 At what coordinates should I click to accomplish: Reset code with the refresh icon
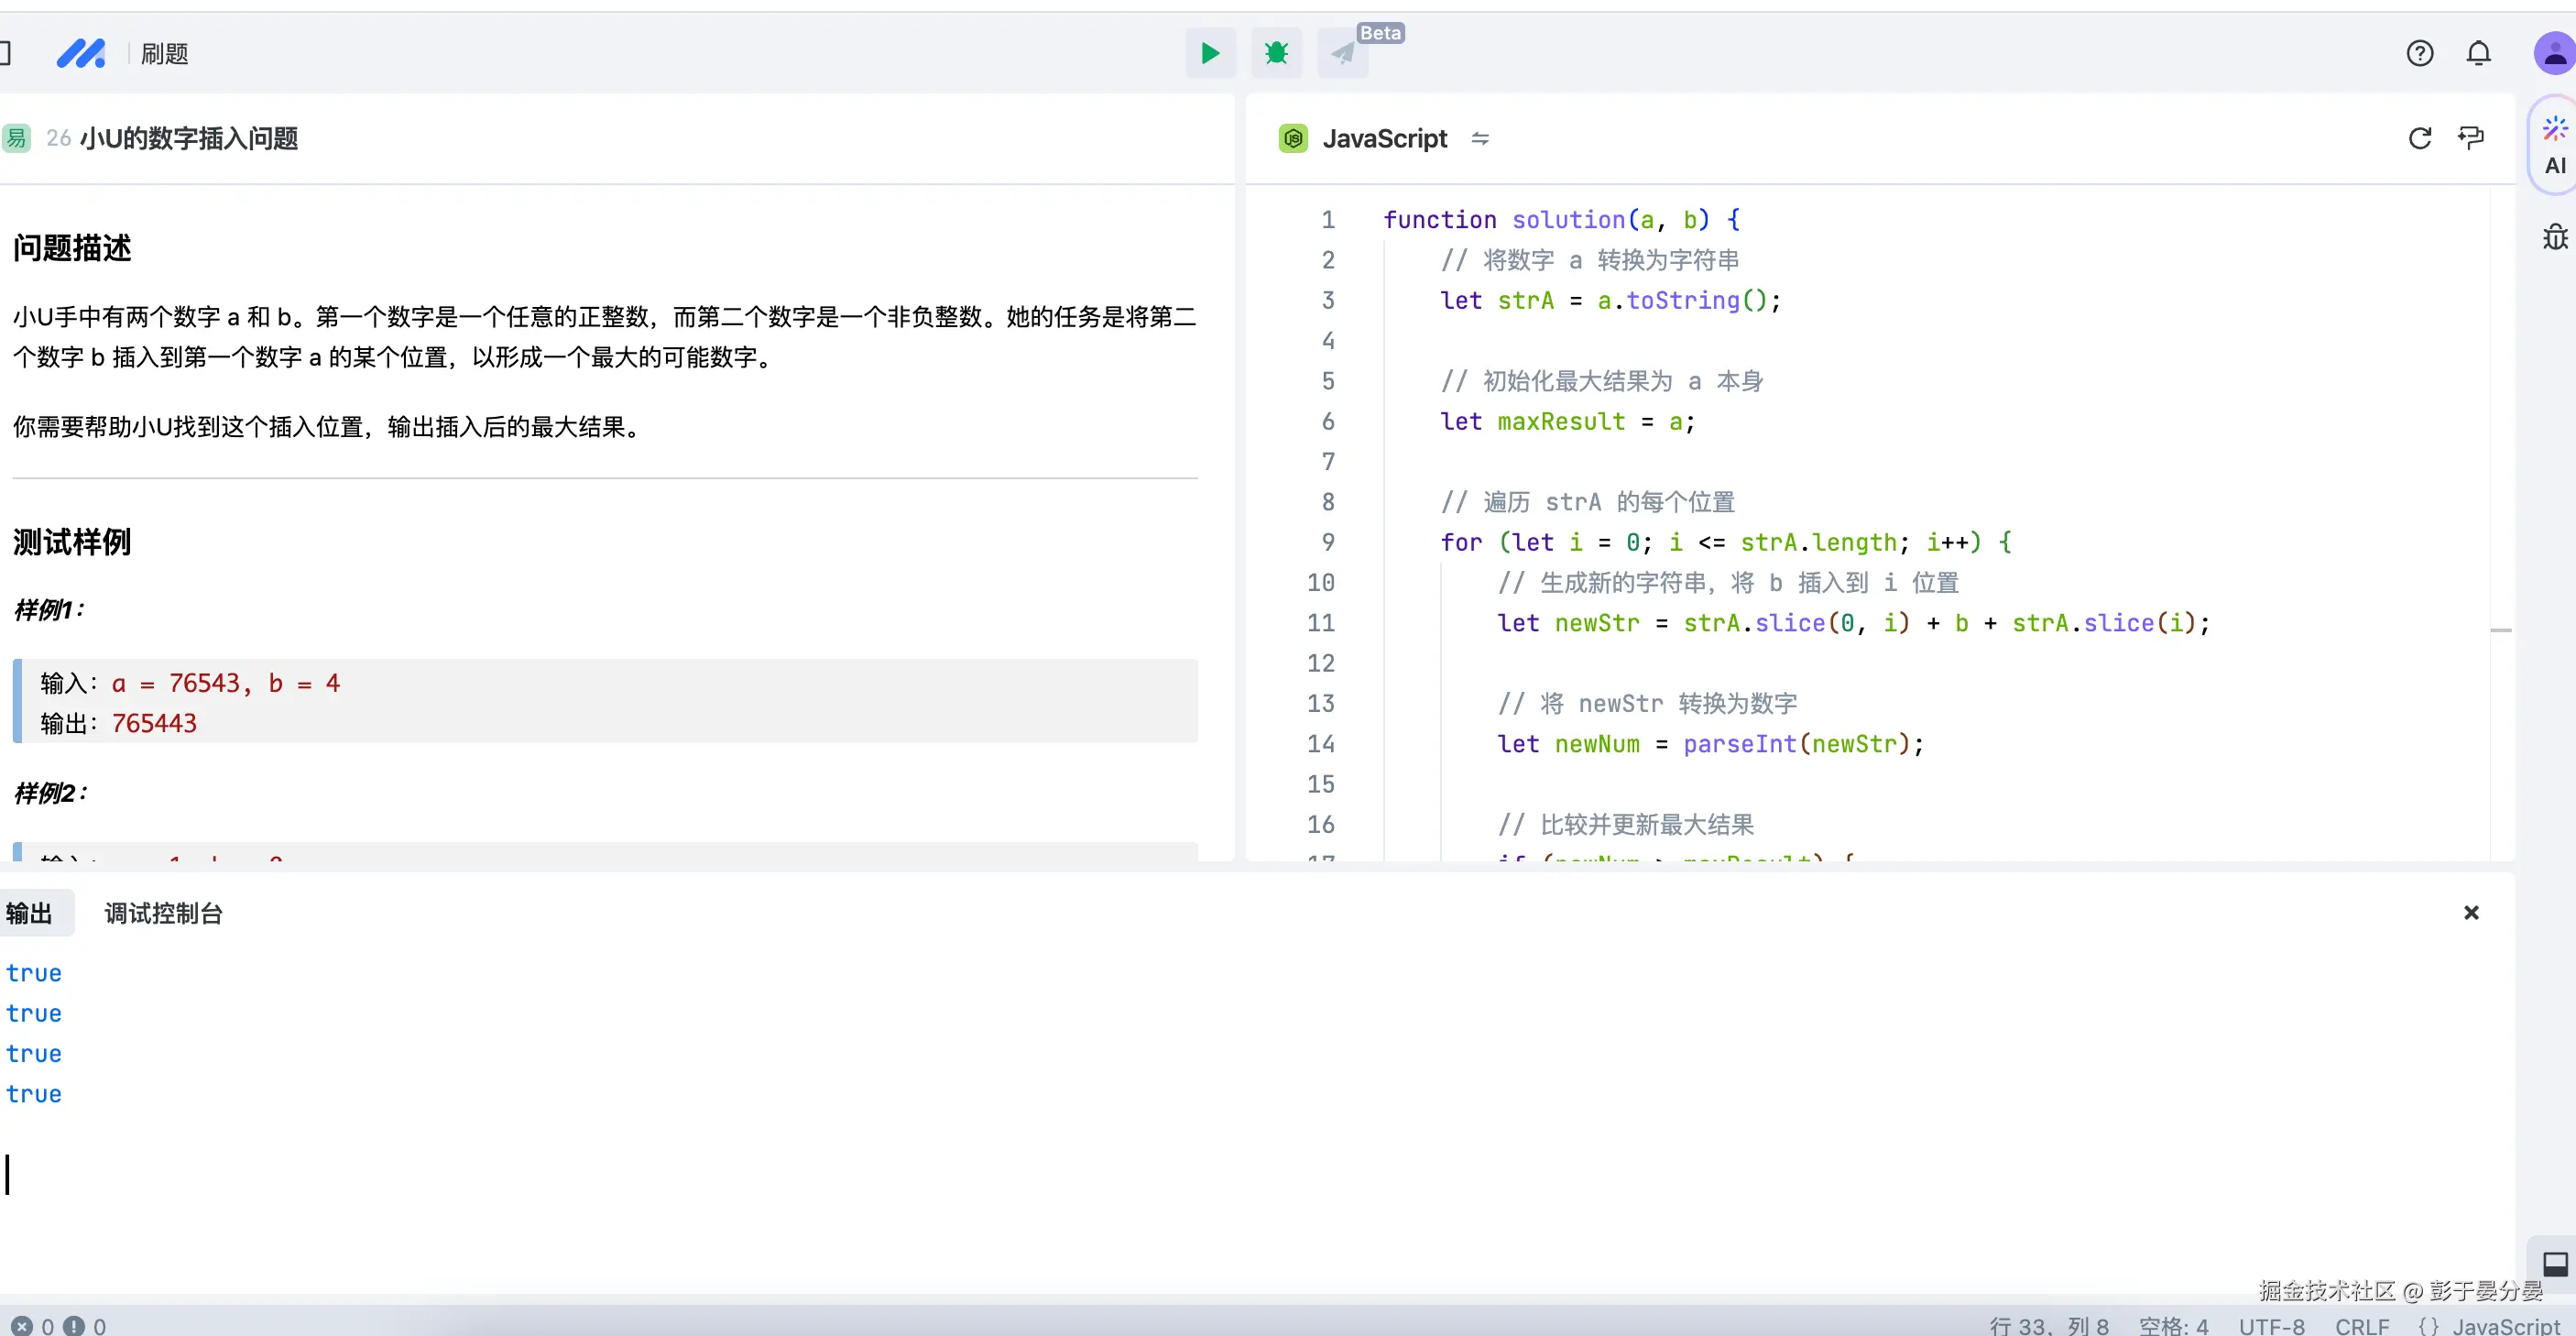pyautogui.click(x=2419, y=138)
